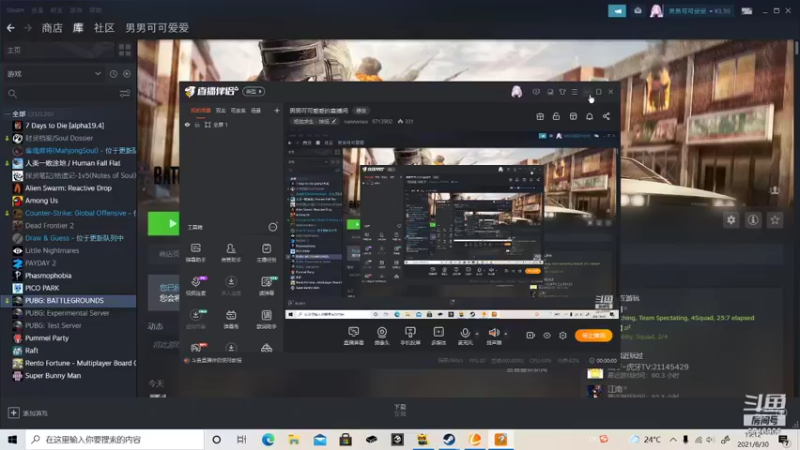
Task: Expand the 游戏 filter dropdown
Action: [x=54, y=74]
